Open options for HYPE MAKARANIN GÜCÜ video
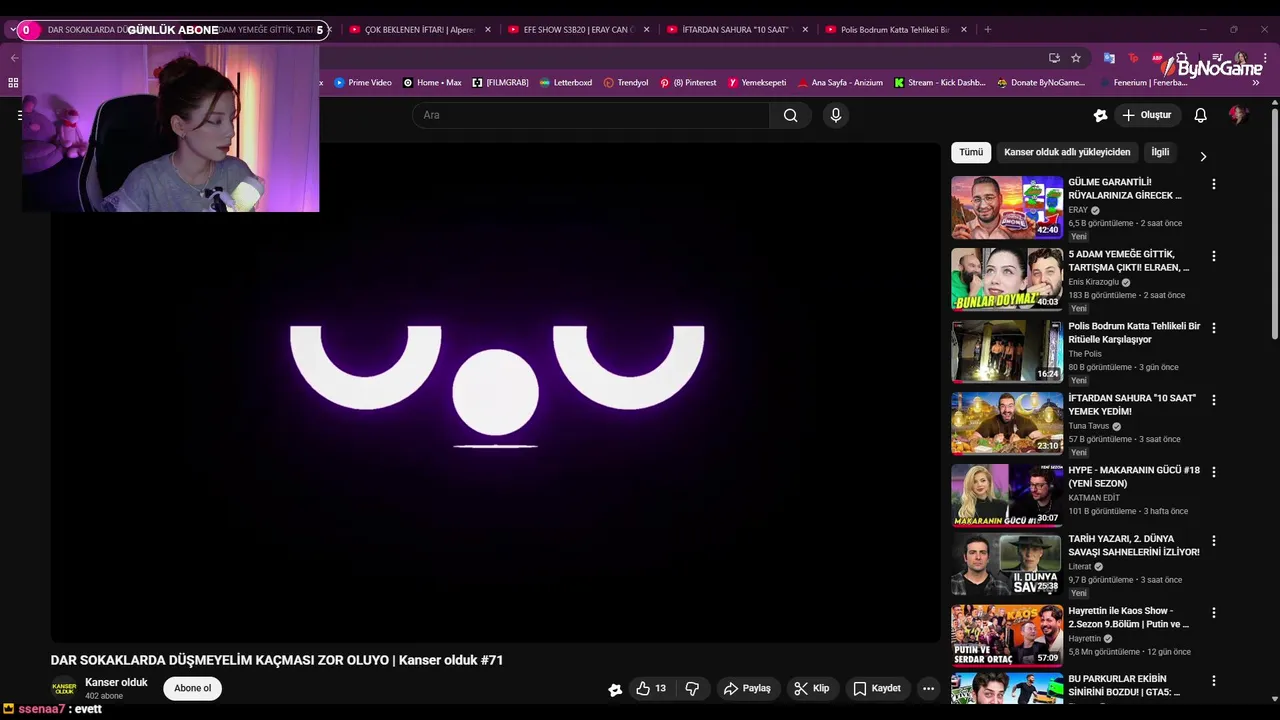This screenshot has height=720, width=1280. click(x=1214, y=472)
